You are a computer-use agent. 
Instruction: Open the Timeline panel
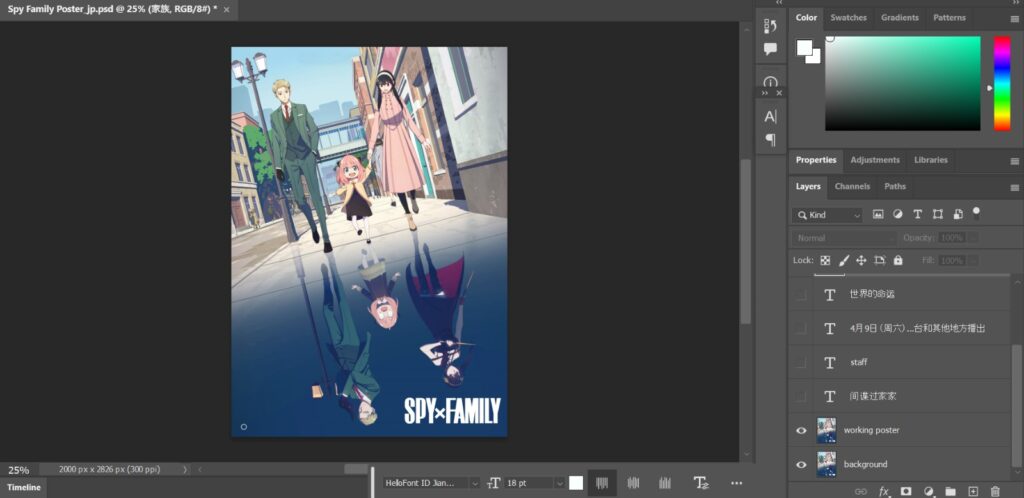25,487
